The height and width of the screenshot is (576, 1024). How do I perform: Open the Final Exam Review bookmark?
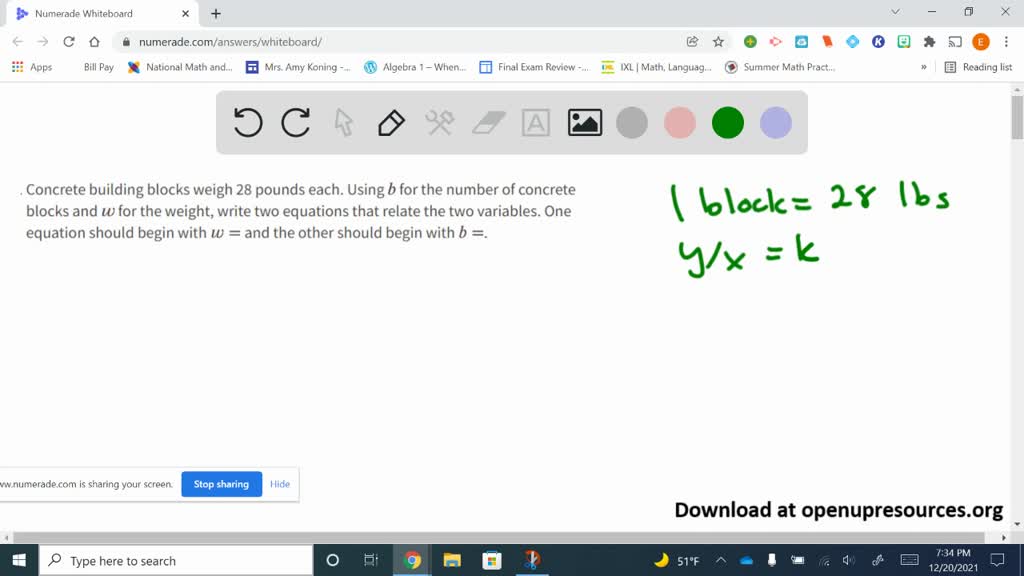pyautogui.click(x=534, y=67)
